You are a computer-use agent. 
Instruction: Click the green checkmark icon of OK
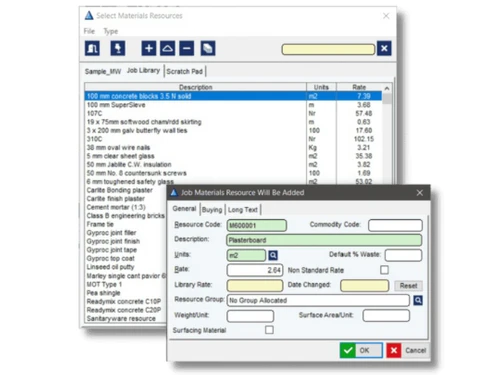[348, 350]
